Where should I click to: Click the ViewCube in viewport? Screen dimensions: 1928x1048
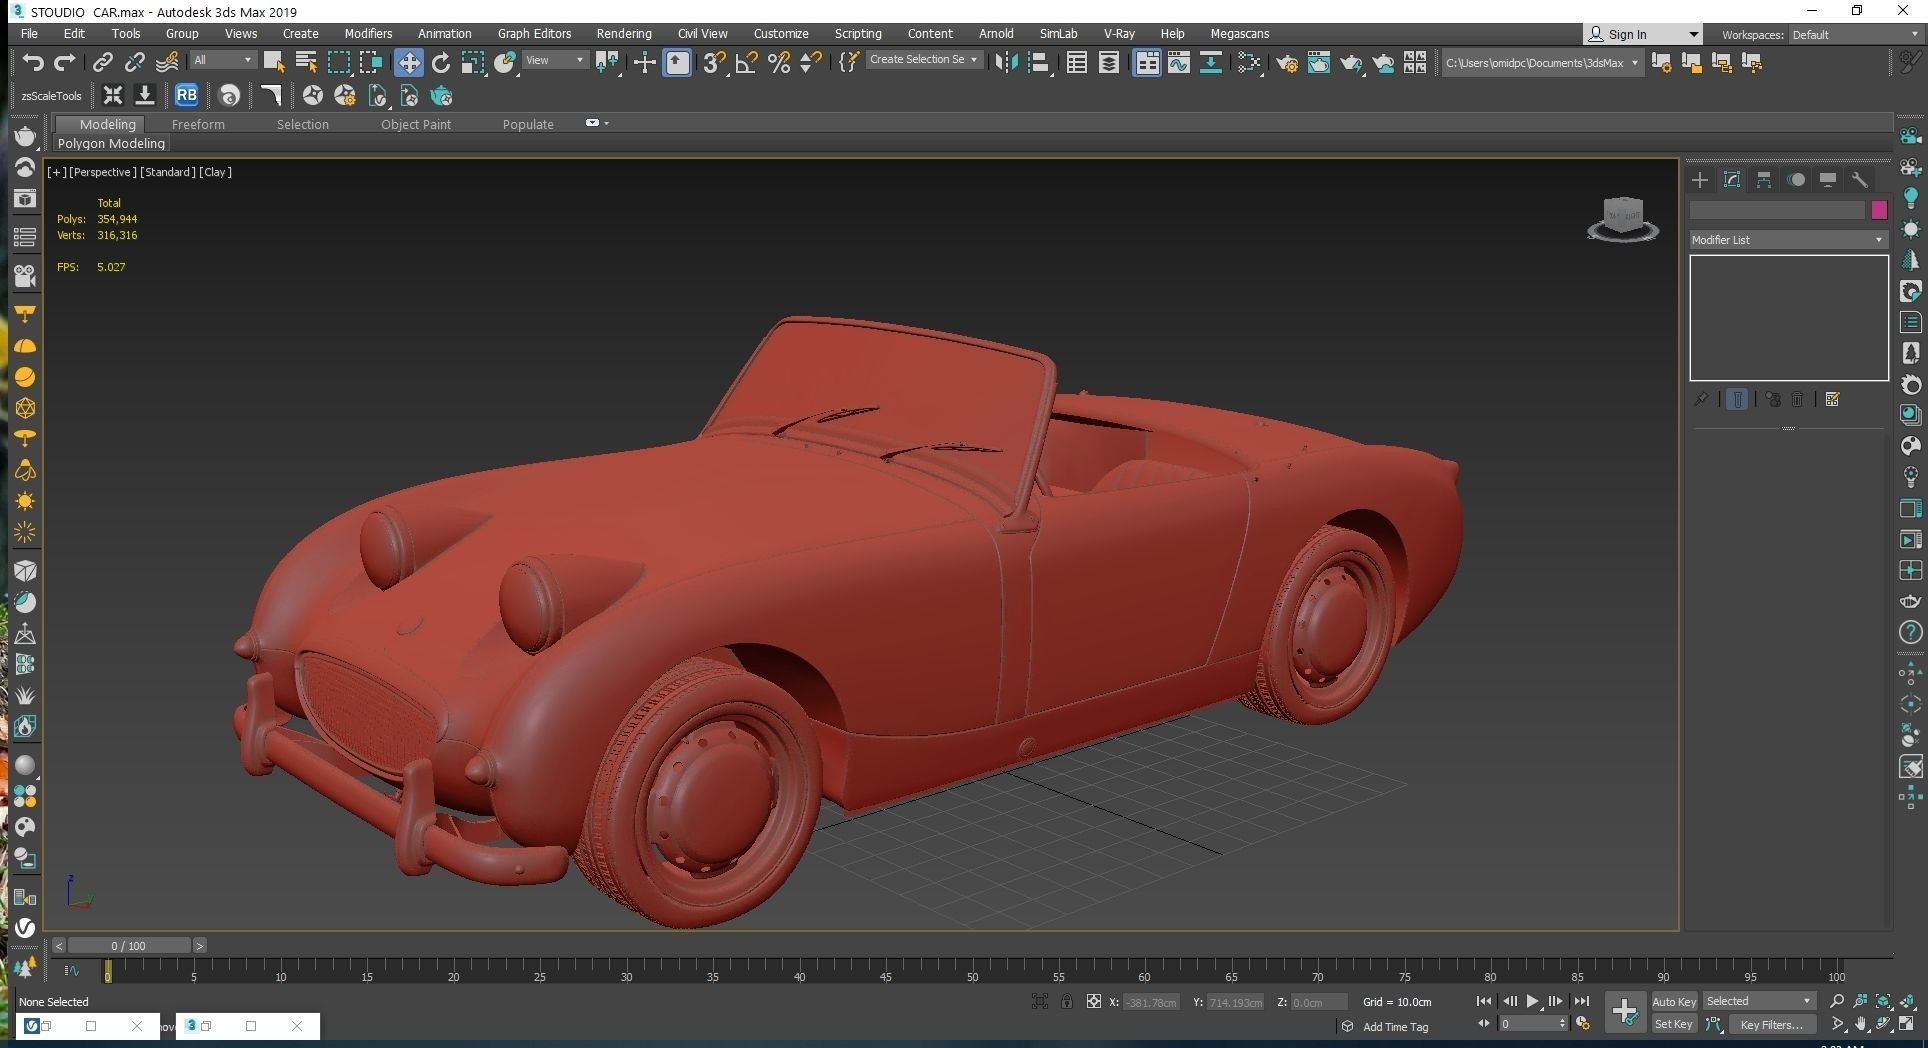click(1622, 218)
